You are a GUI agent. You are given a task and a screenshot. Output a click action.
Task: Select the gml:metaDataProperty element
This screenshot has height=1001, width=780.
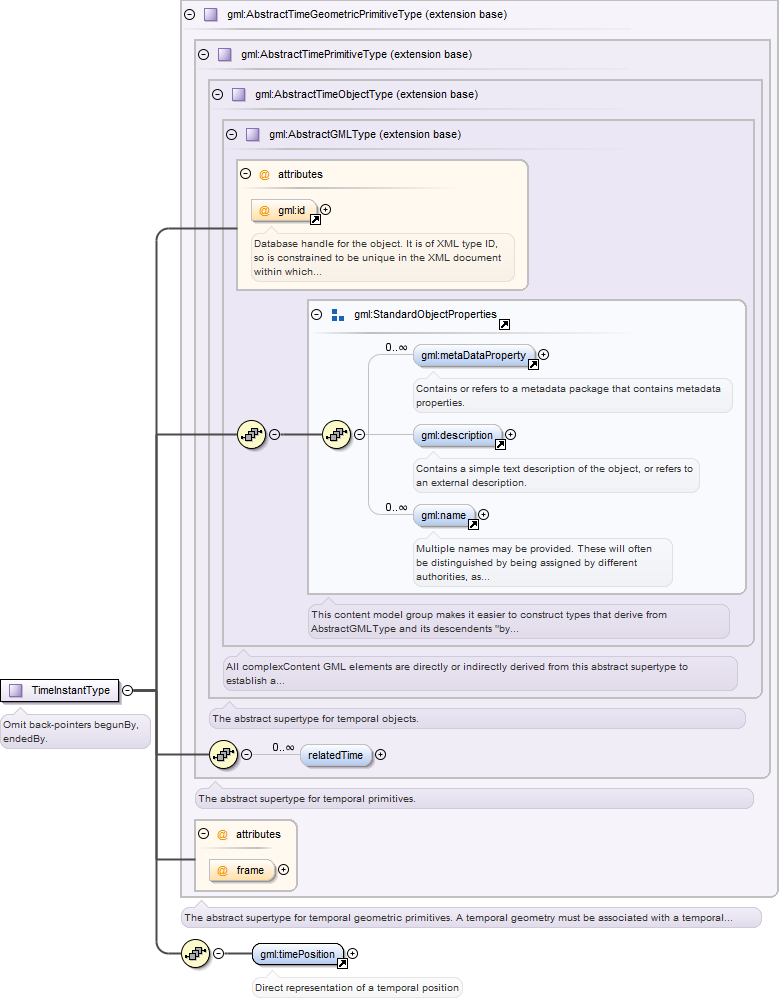474,356
